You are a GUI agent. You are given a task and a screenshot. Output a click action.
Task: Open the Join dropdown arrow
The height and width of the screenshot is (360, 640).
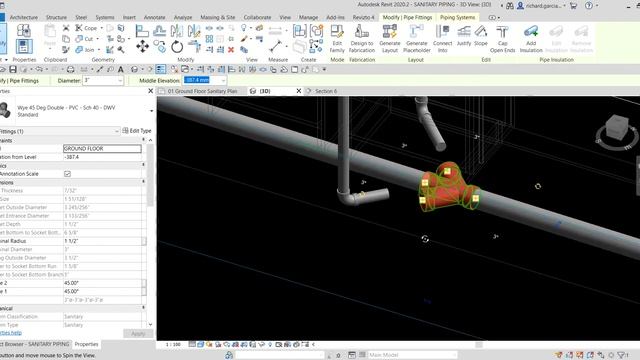(x=98, y=49)
